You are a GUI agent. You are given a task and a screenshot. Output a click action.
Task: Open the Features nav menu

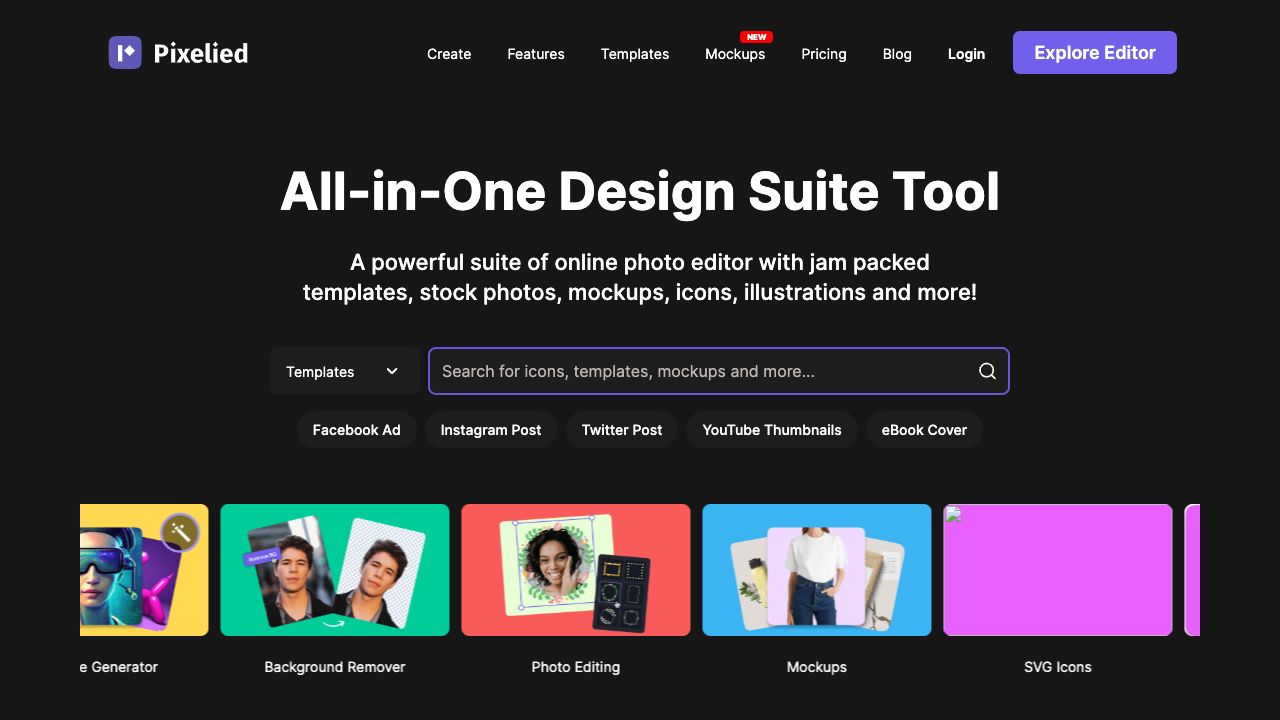click(536, 54)
